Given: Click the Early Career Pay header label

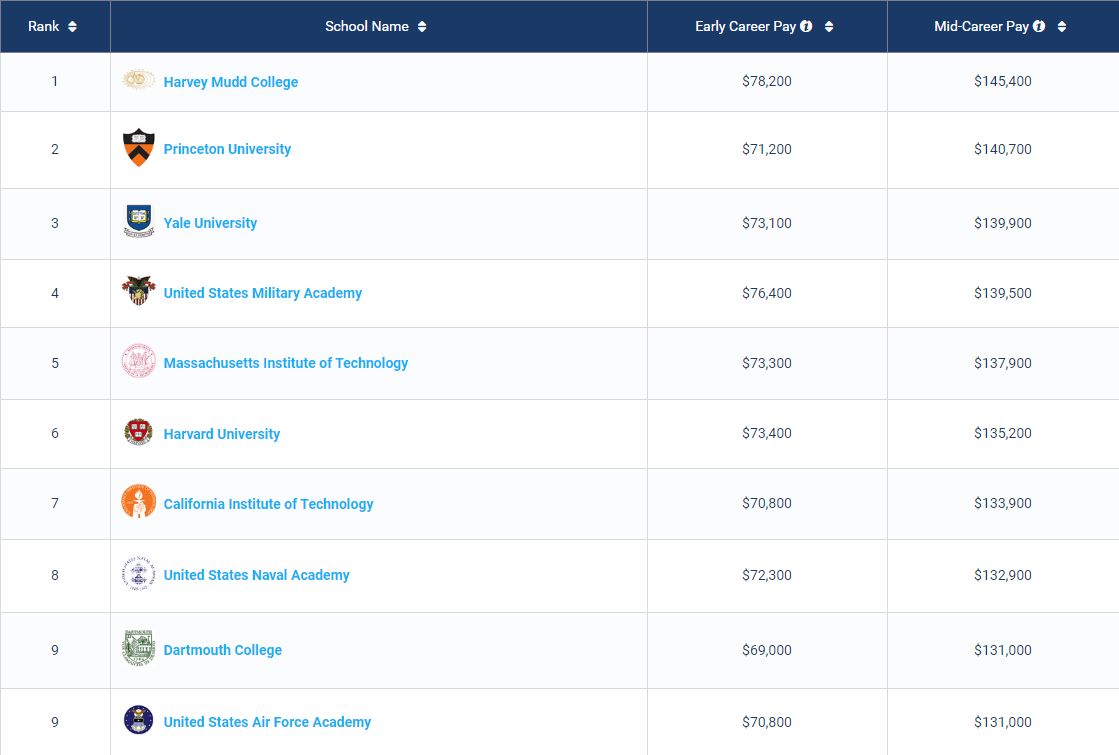Looking at the screenshot, I should 745,26.
